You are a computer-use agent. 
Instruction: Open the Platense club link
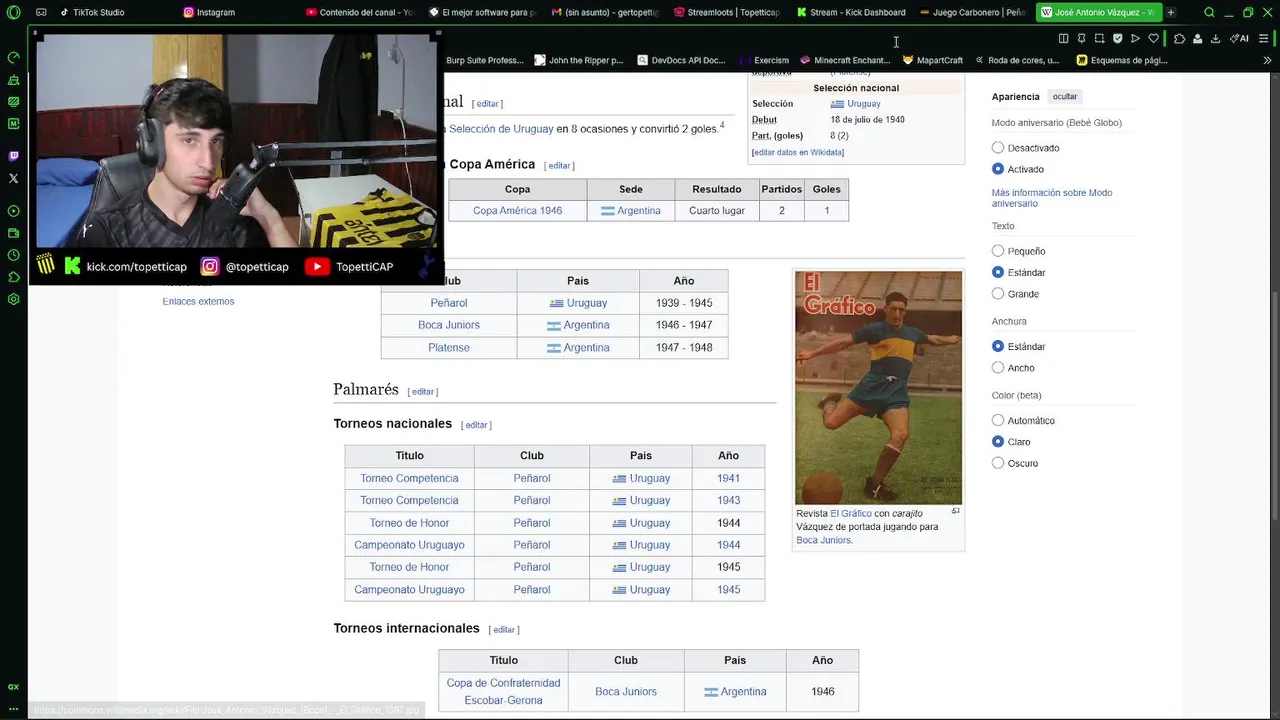pos(449,347)
